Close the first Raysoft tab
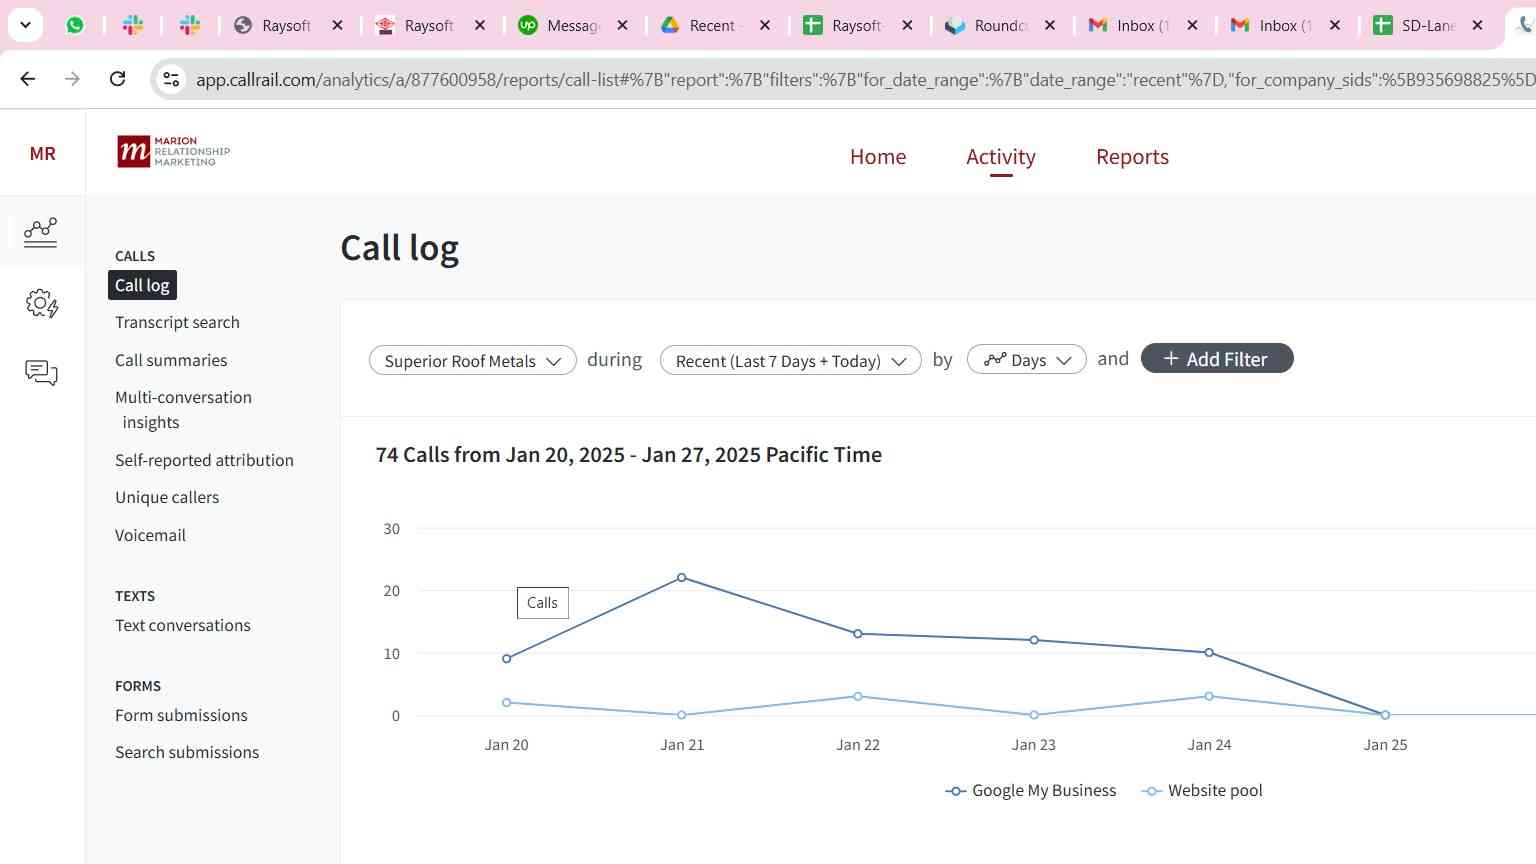Viewport: 1536px width, 864px height. 338,25
